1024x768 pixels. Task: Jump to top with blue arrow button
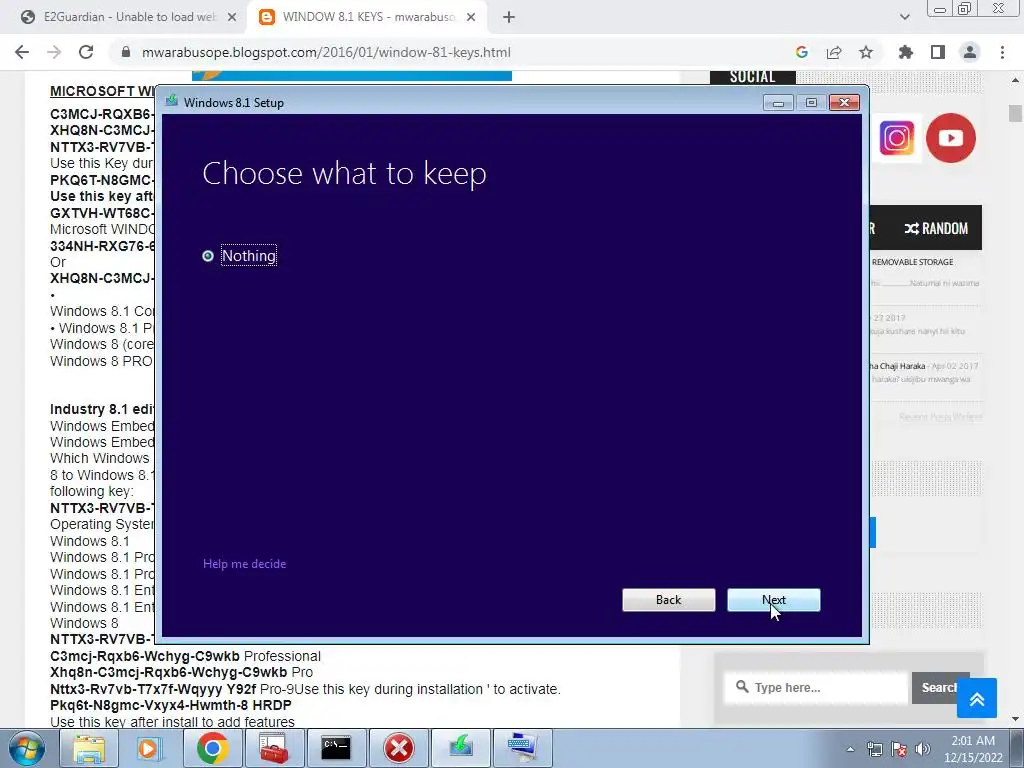coord(977,698)
